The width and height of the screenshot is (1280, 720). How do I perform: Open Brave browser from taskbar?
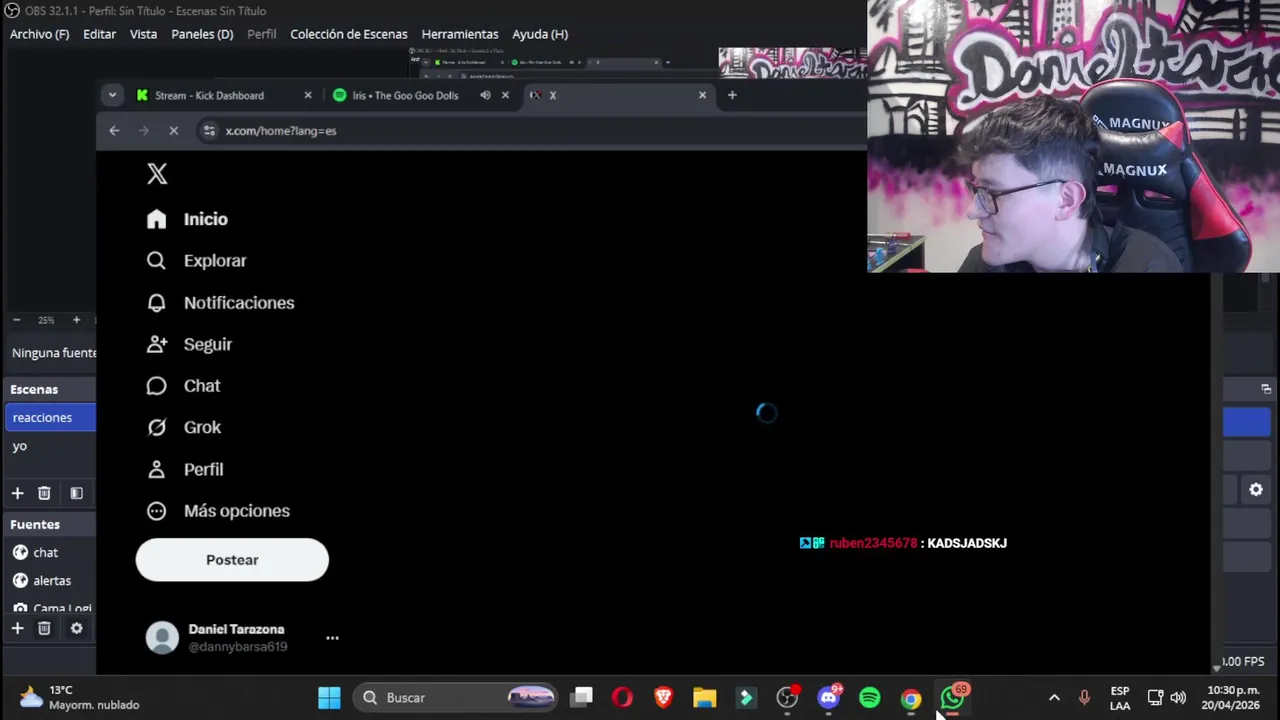(663, 698)
